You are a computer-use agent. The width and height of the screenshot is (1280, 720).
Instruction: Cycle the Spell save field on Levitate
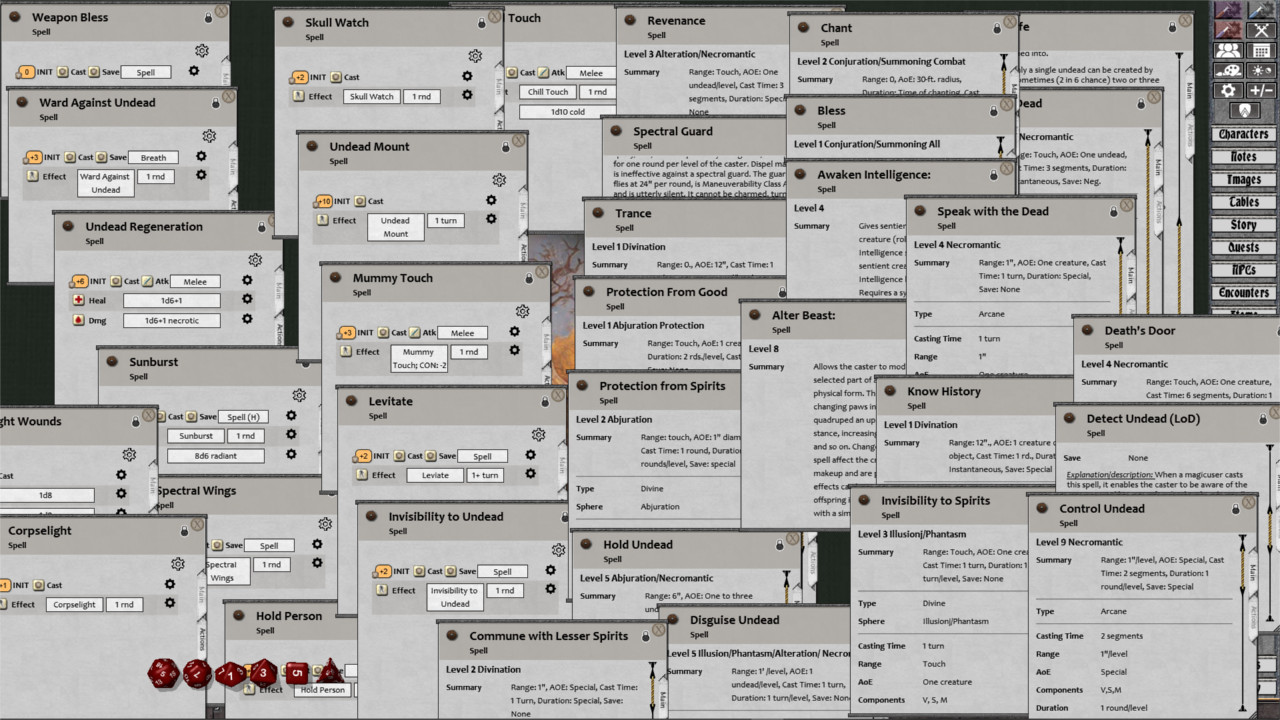coord(483,455)
